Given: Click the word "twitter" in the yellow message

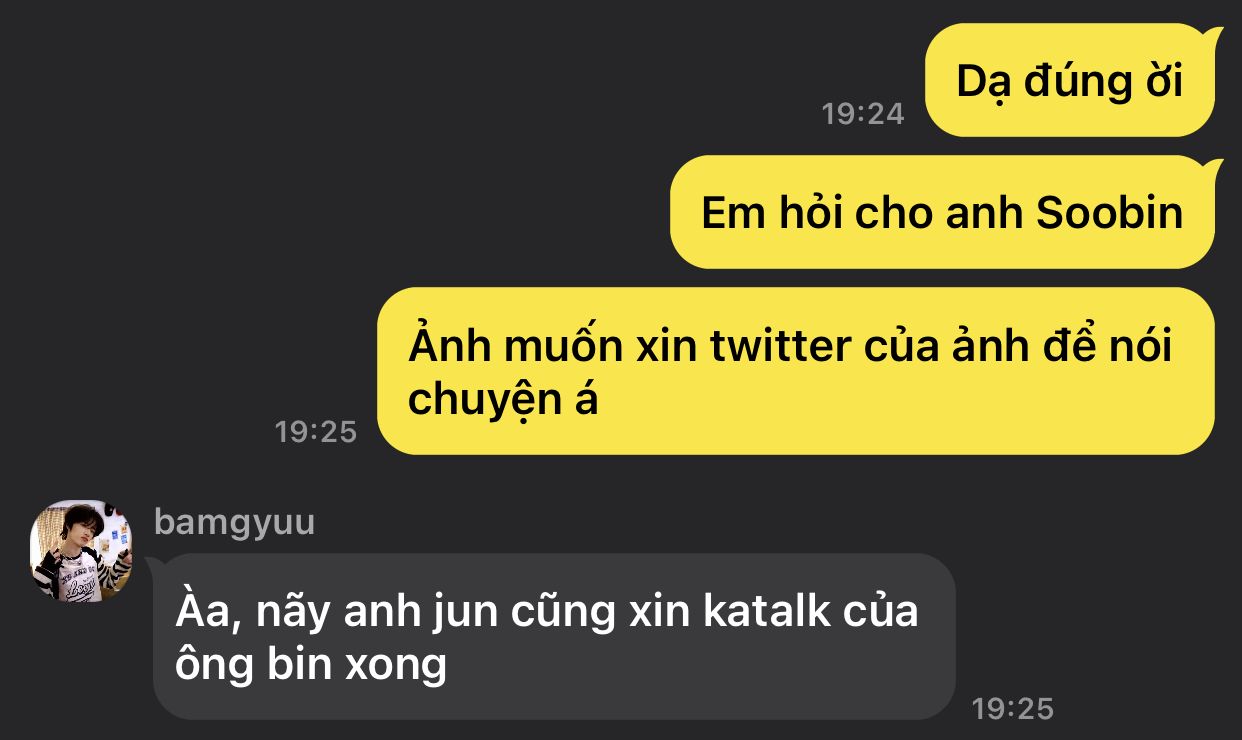Looking at the screenshot, I should (x=779, y=346).
